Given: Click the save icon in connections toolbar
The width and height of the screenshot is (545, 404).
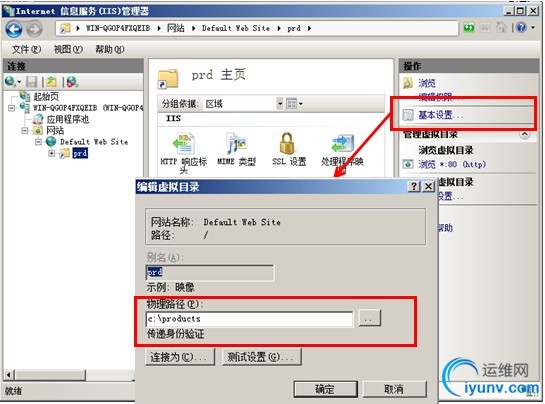Looking at the screenshot, I should pos(32,82).
